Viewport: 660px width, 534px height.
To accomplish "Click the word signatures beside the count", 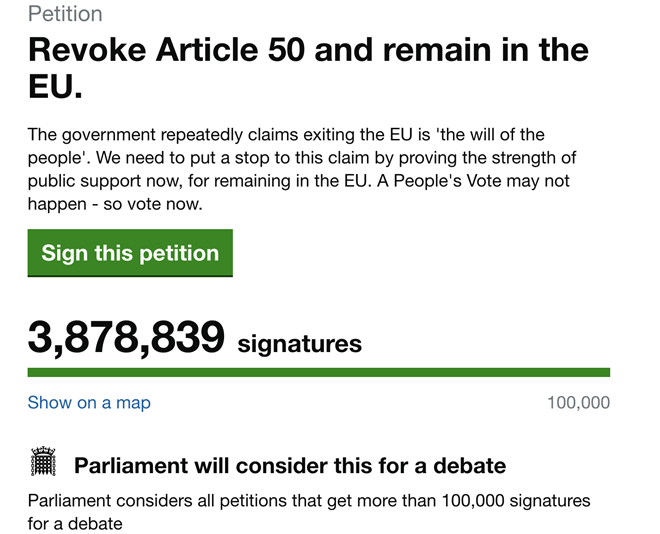I will [300, 344].
